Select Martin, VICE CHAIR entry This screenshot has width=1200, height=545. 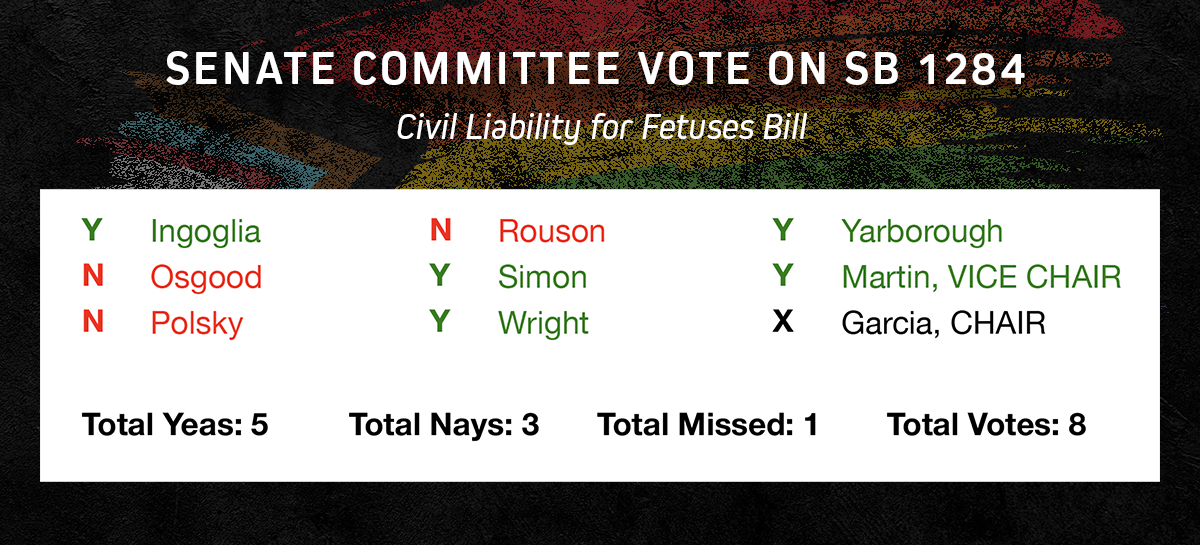pos(981,277)
